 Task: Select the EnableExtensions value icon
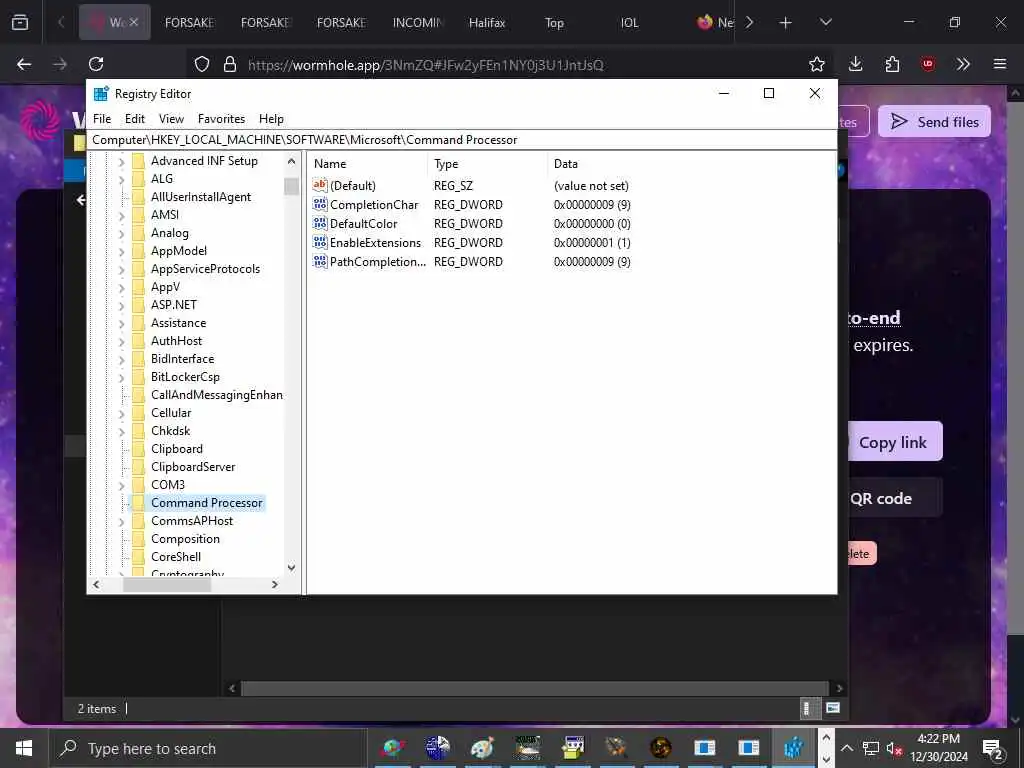(x=320, y=242)
